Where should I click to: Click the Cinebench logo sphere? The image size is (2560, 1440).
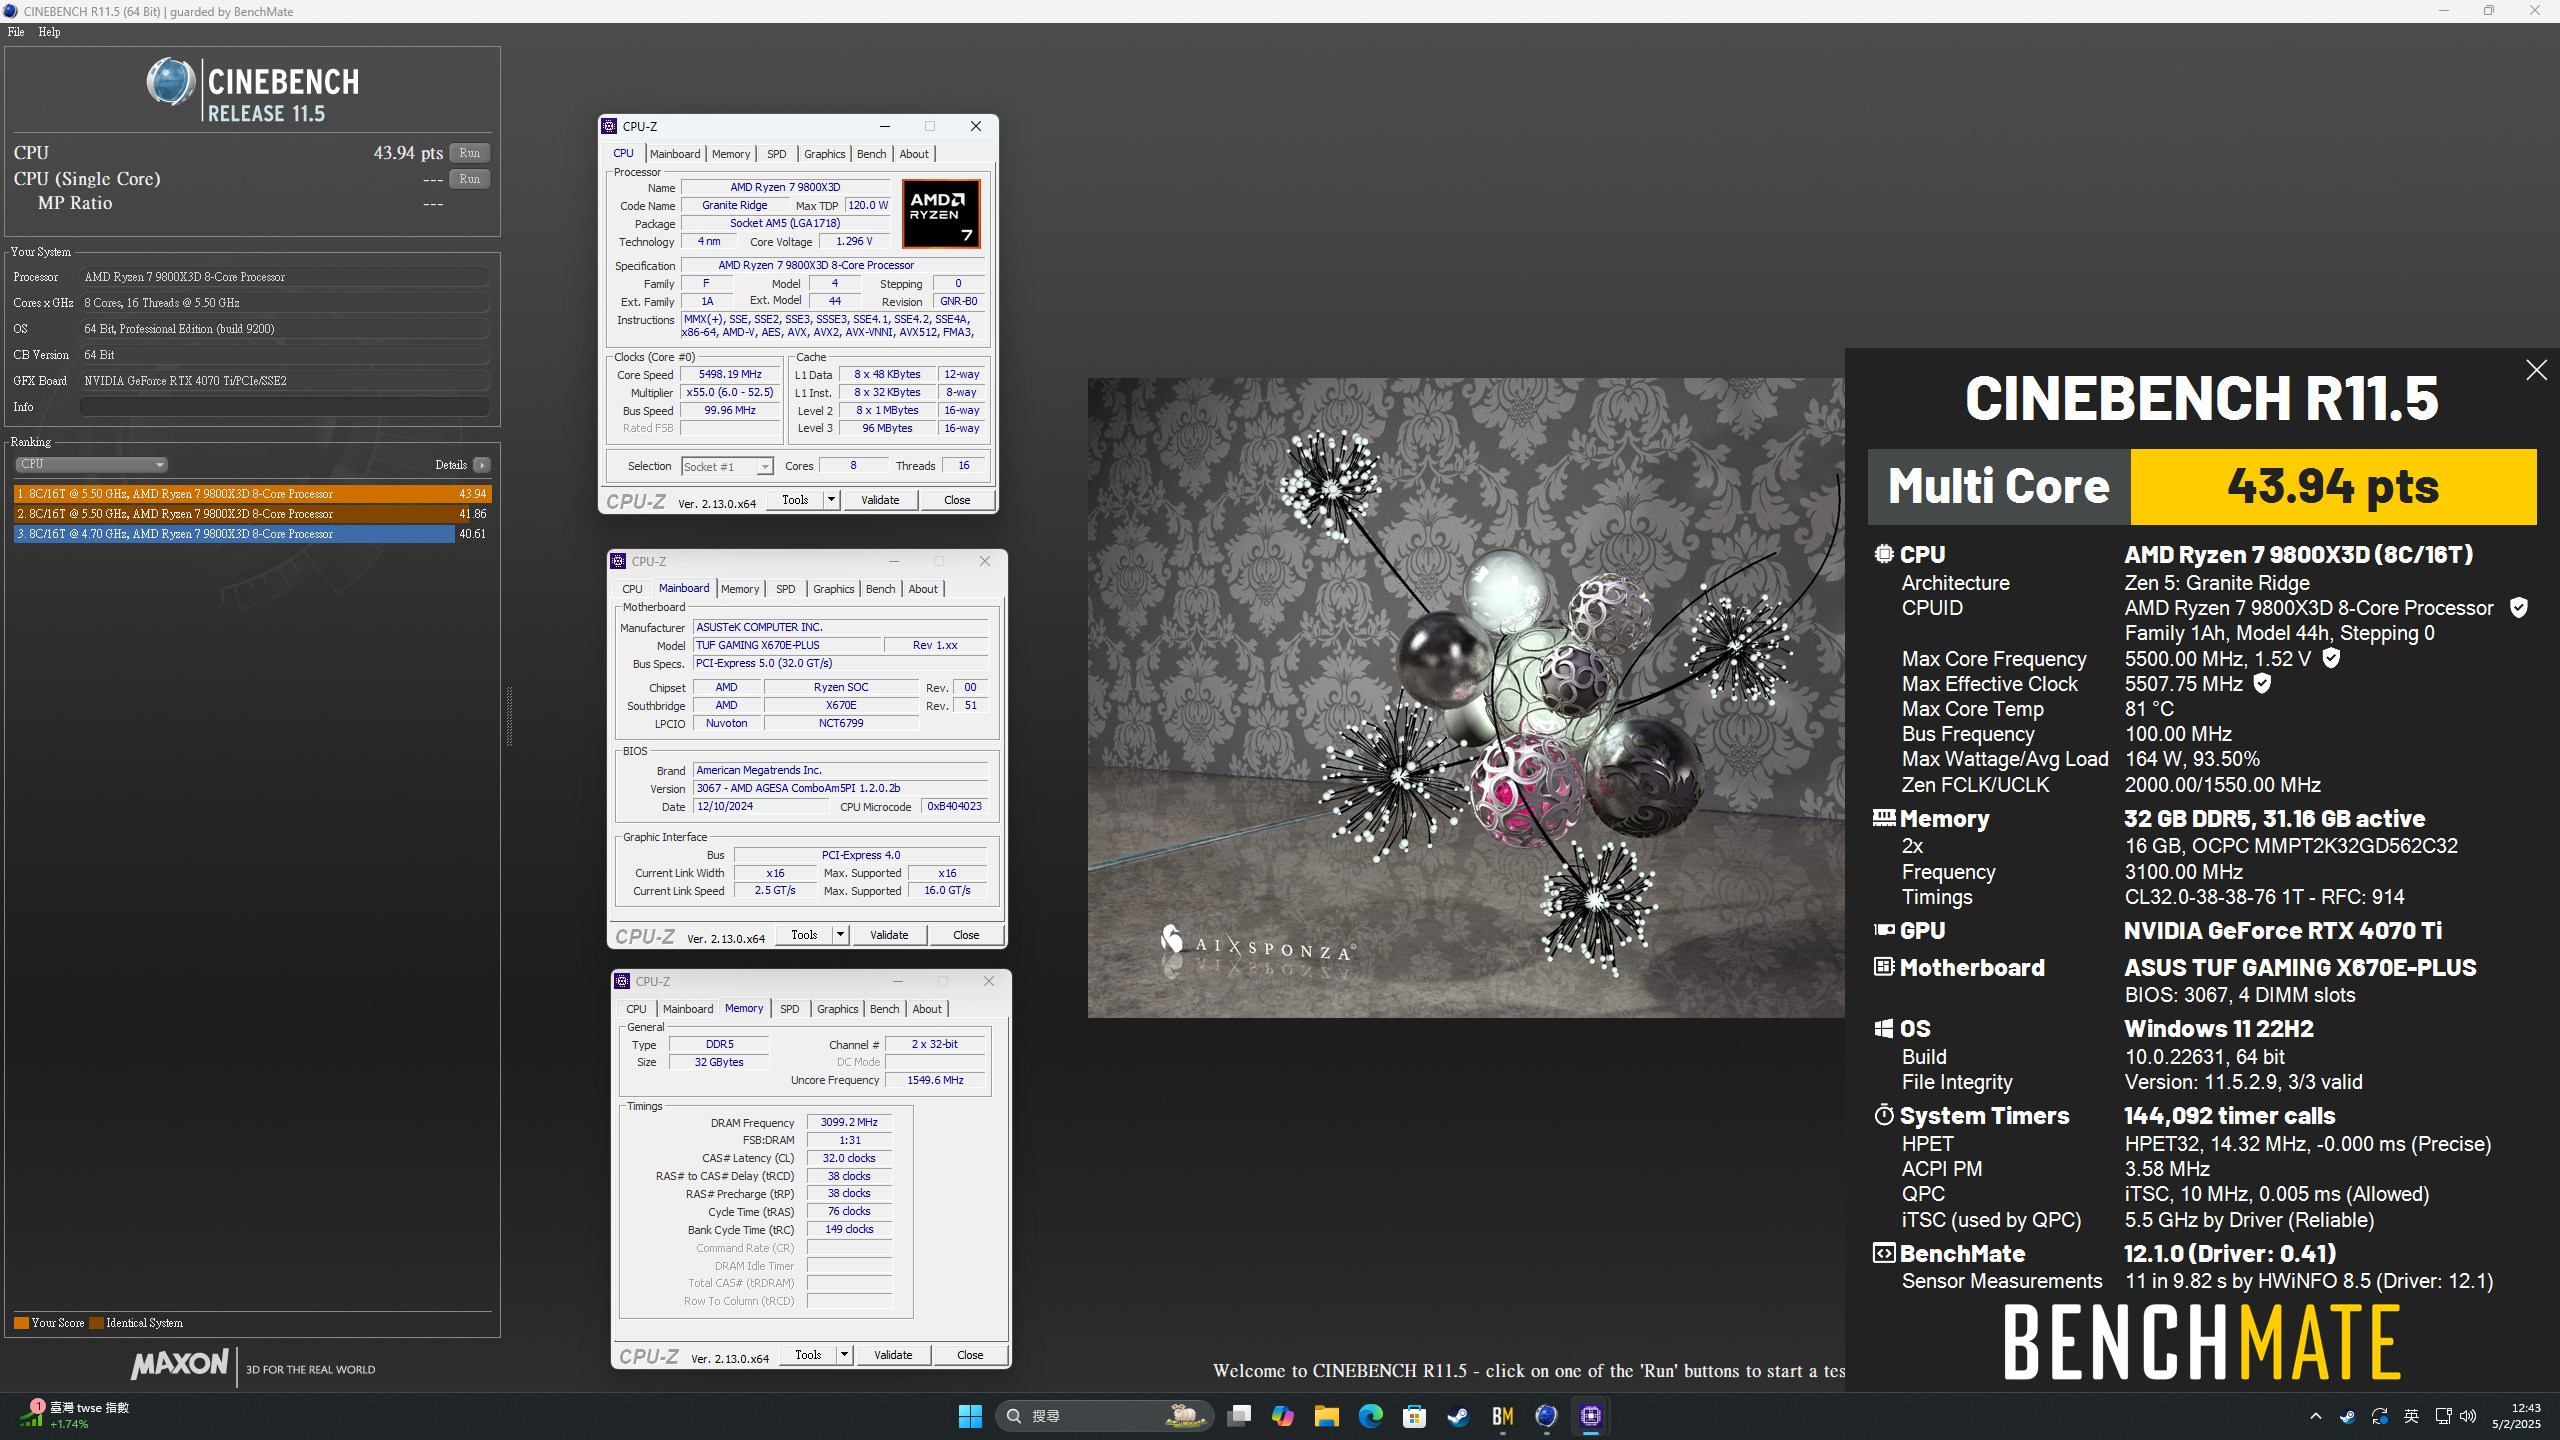(x=171, y=82)
